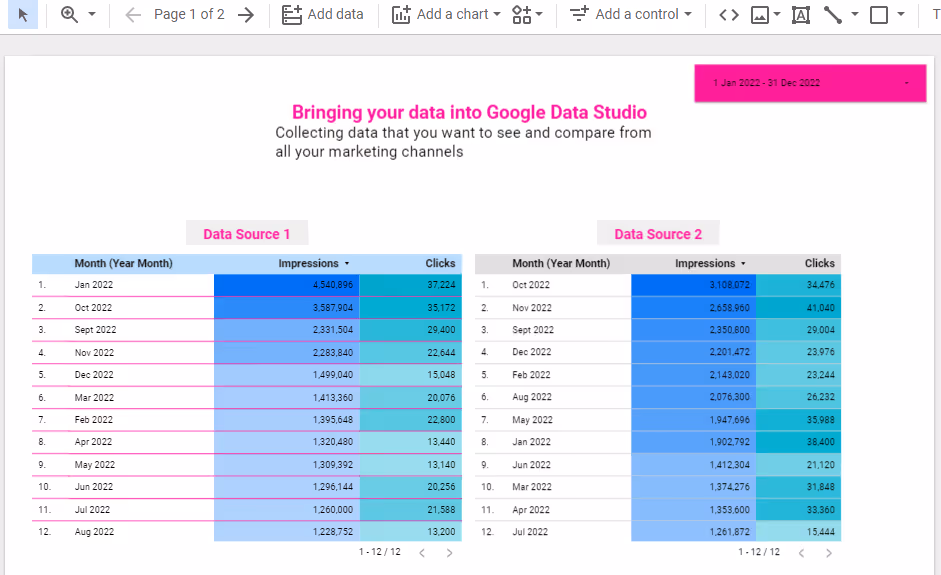The height and width of the screenshot is (575, 941).
Task: Click the 2,331,504 impressions cell
Action: 287,330
